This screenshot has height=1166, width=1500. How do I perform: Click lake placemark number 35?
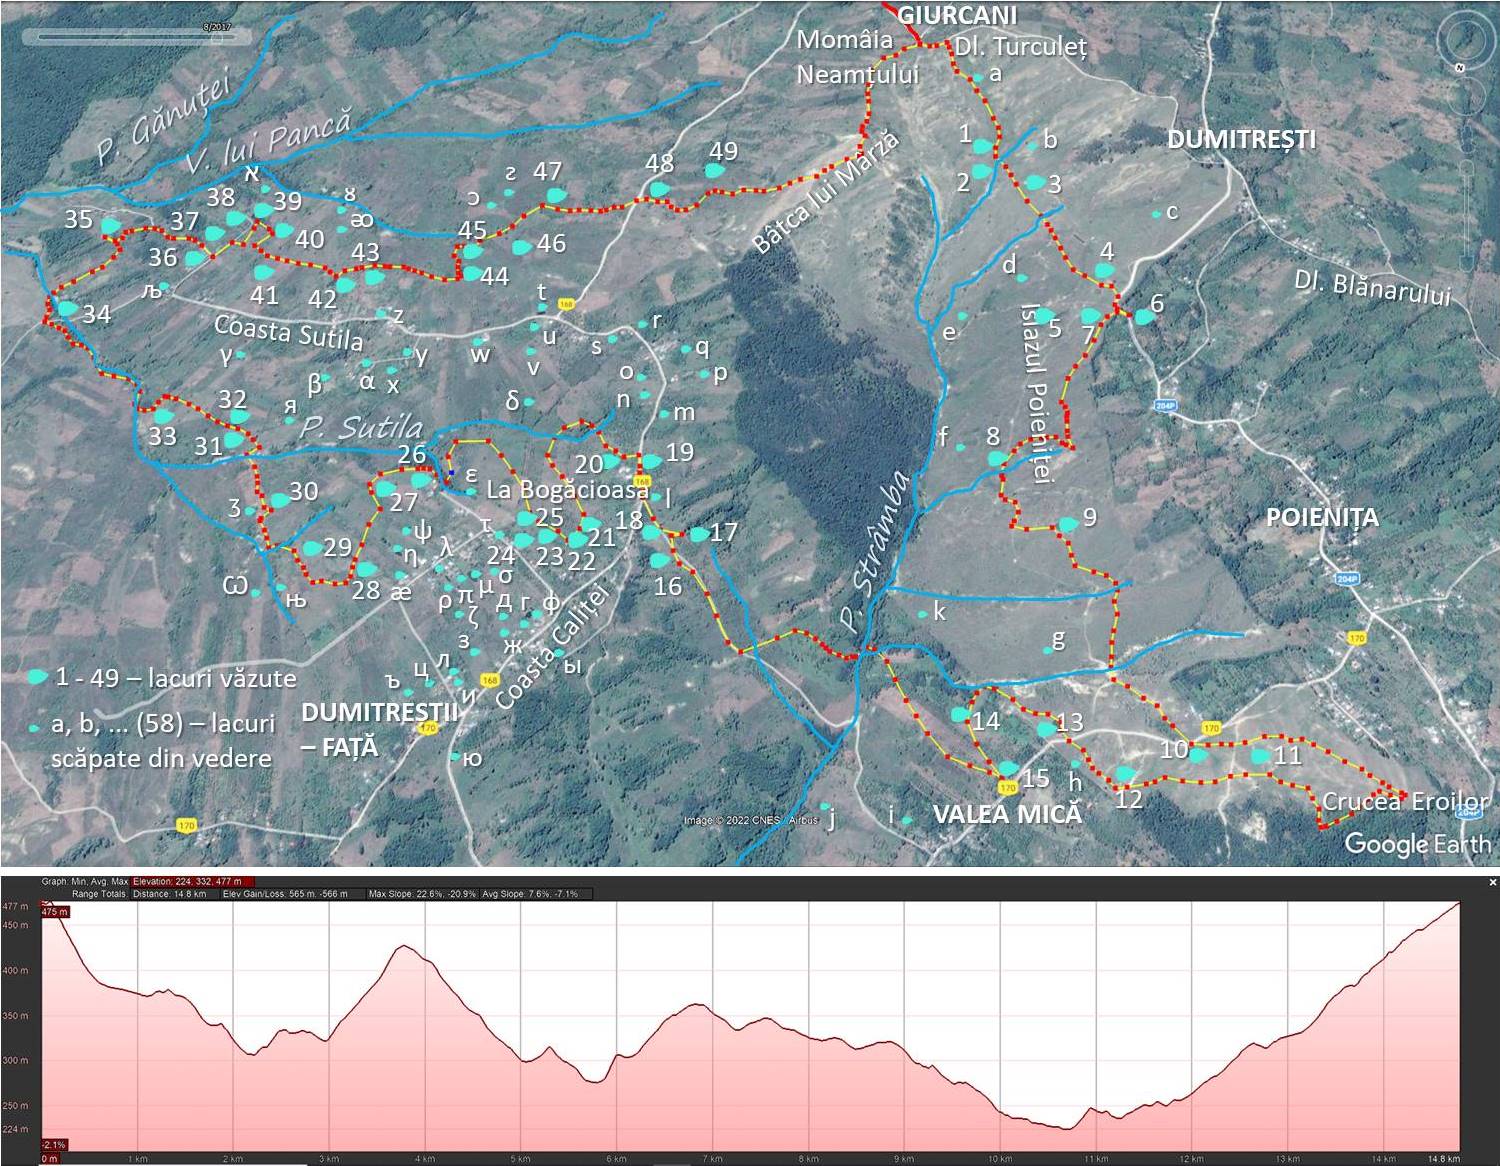(111, 225)
